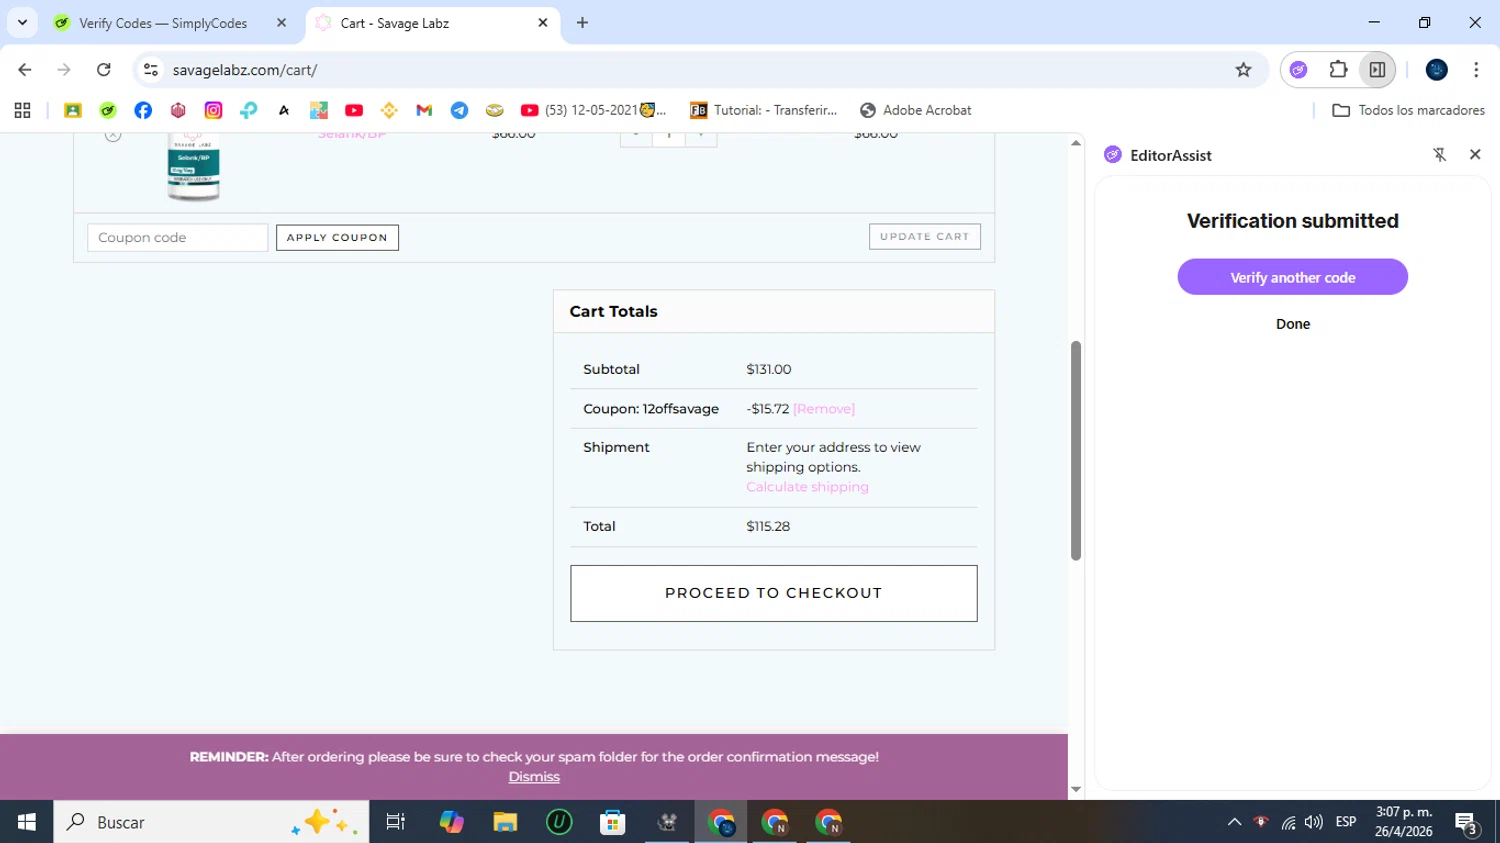Screen dimensions: 1500x843
Task: Open Task View on the taskbar
Action: (x=396, y=822)
